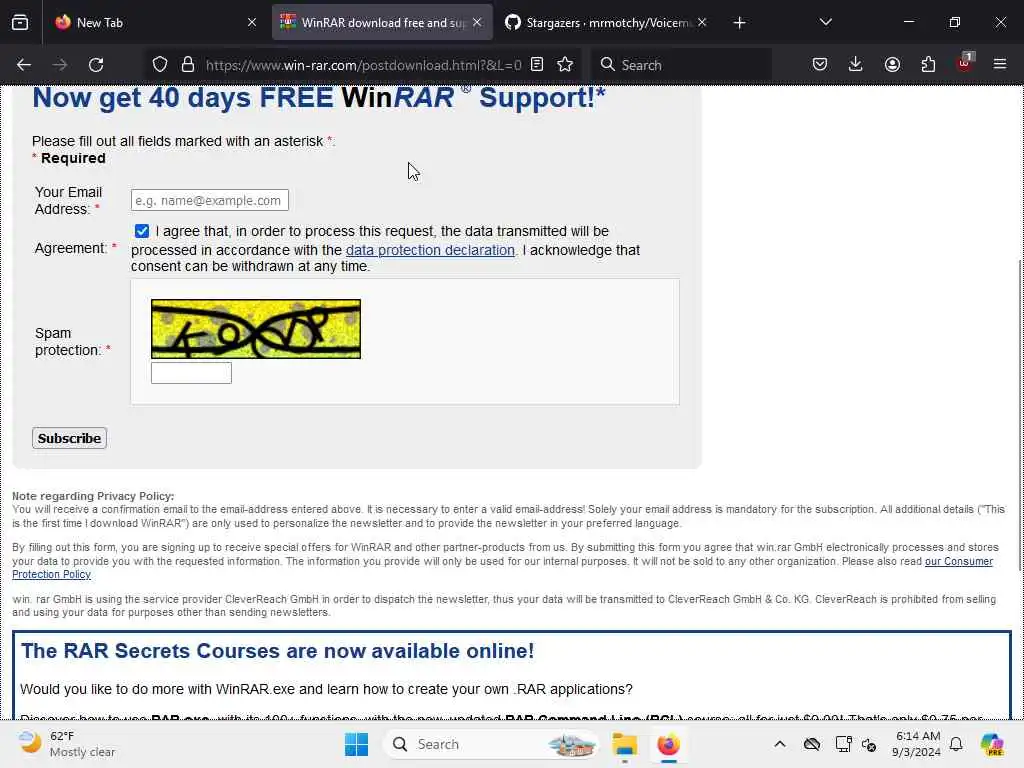The height and width of the screenshot is (768, 1024).
Task: Click the browser Search box
Action: [682, 65]
